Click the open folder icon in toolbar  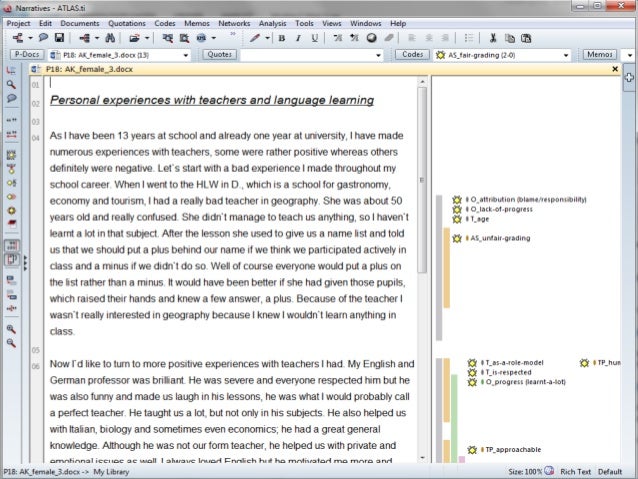coord(134,38)
